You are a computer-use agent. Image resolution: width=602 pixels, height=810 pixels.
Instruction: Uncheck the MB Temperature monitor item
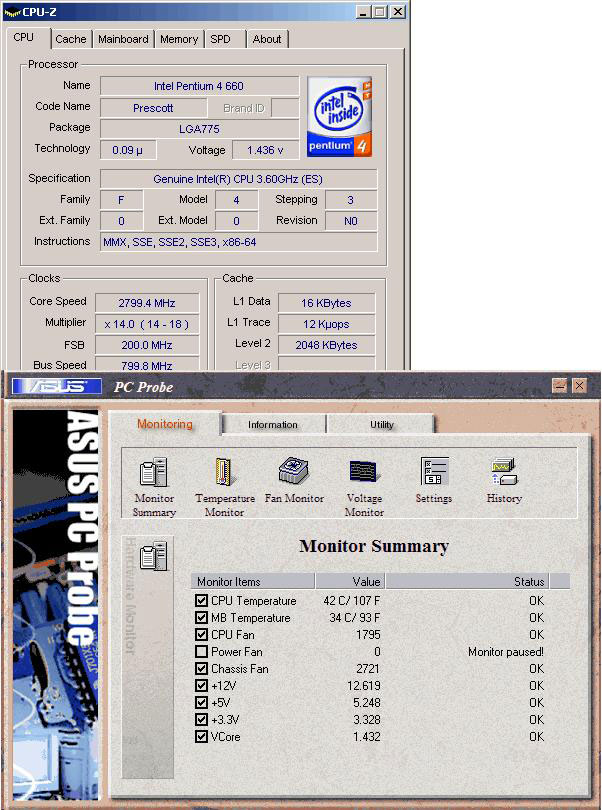point(202,617)
